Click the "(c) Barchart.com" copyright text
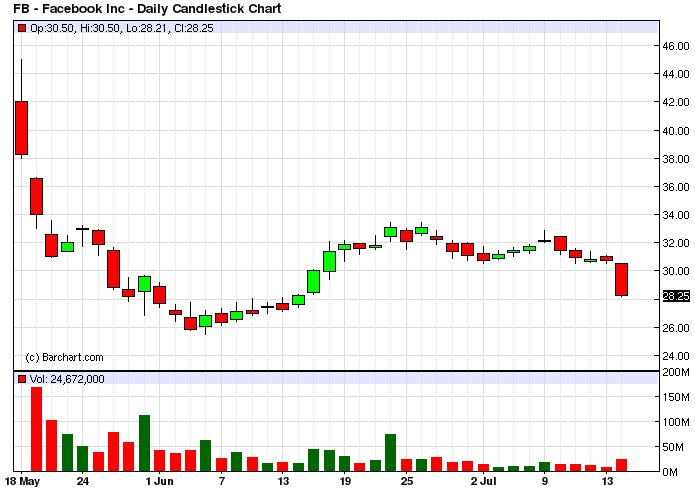Image resolution: width=695 pixels, height=490 pixels. click(64, 357)
